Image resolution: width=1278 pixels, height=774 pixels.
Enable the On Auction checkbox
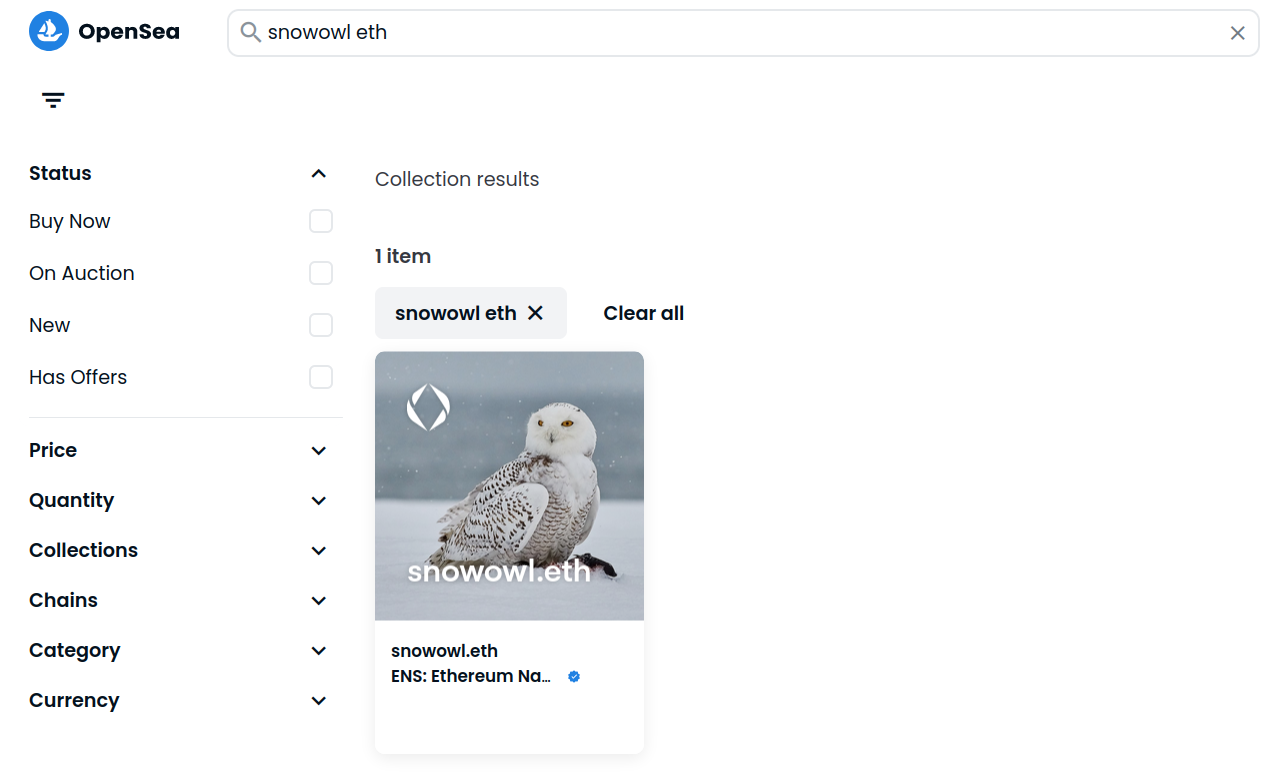click(x=321, y=273)
